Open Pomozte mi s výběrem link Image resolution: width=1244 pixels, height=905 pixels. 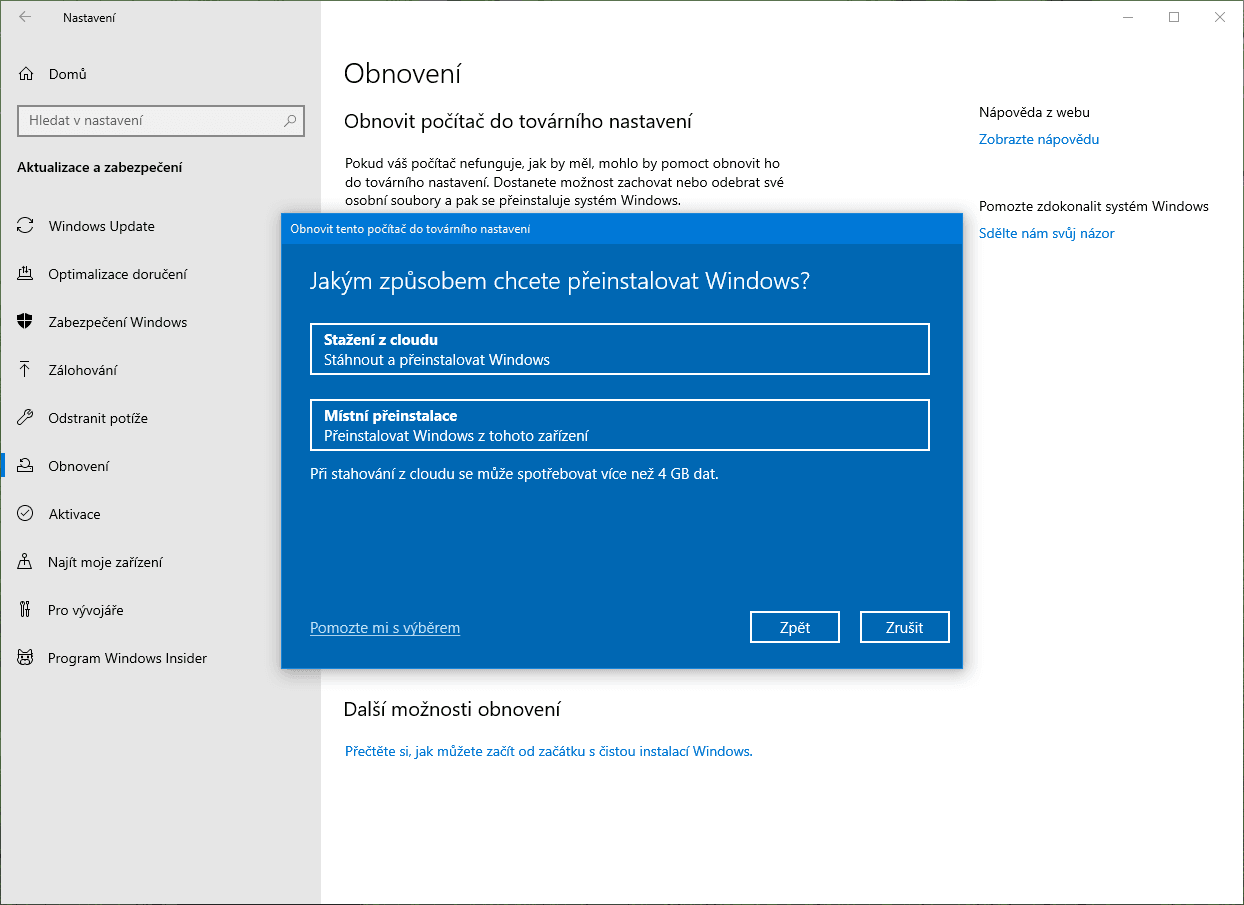pyautogui.click(x=385, y=627)
